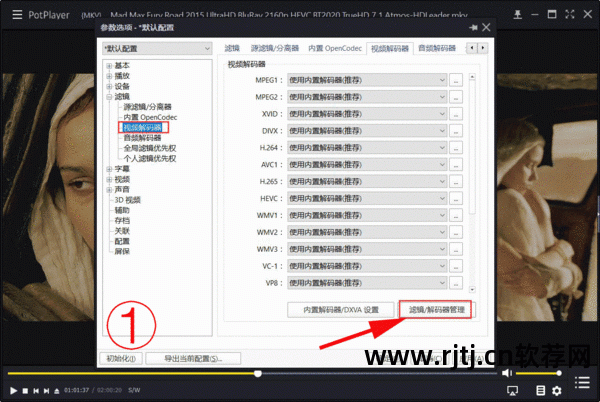This screenshot has height=402, width=600.
Task: Switch to the 内置 OpenCodec tab
Action: click(x=335, y=48)
